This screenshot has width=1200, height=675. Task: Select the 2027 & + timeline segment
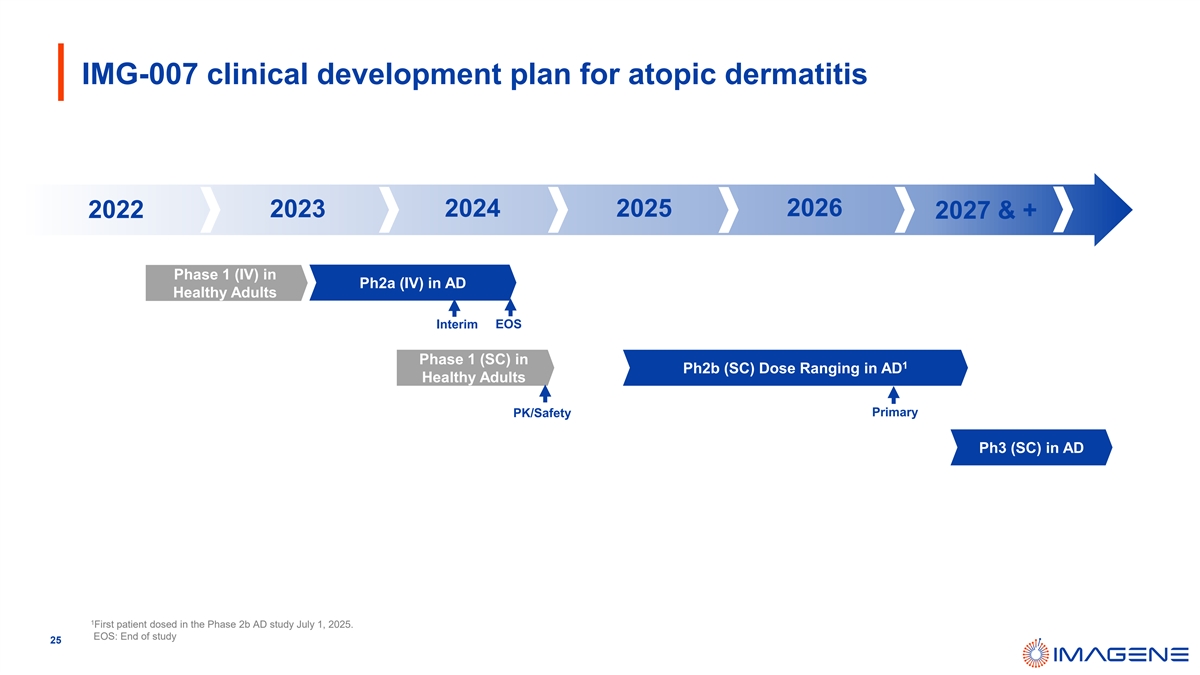(x=985, y=211)
